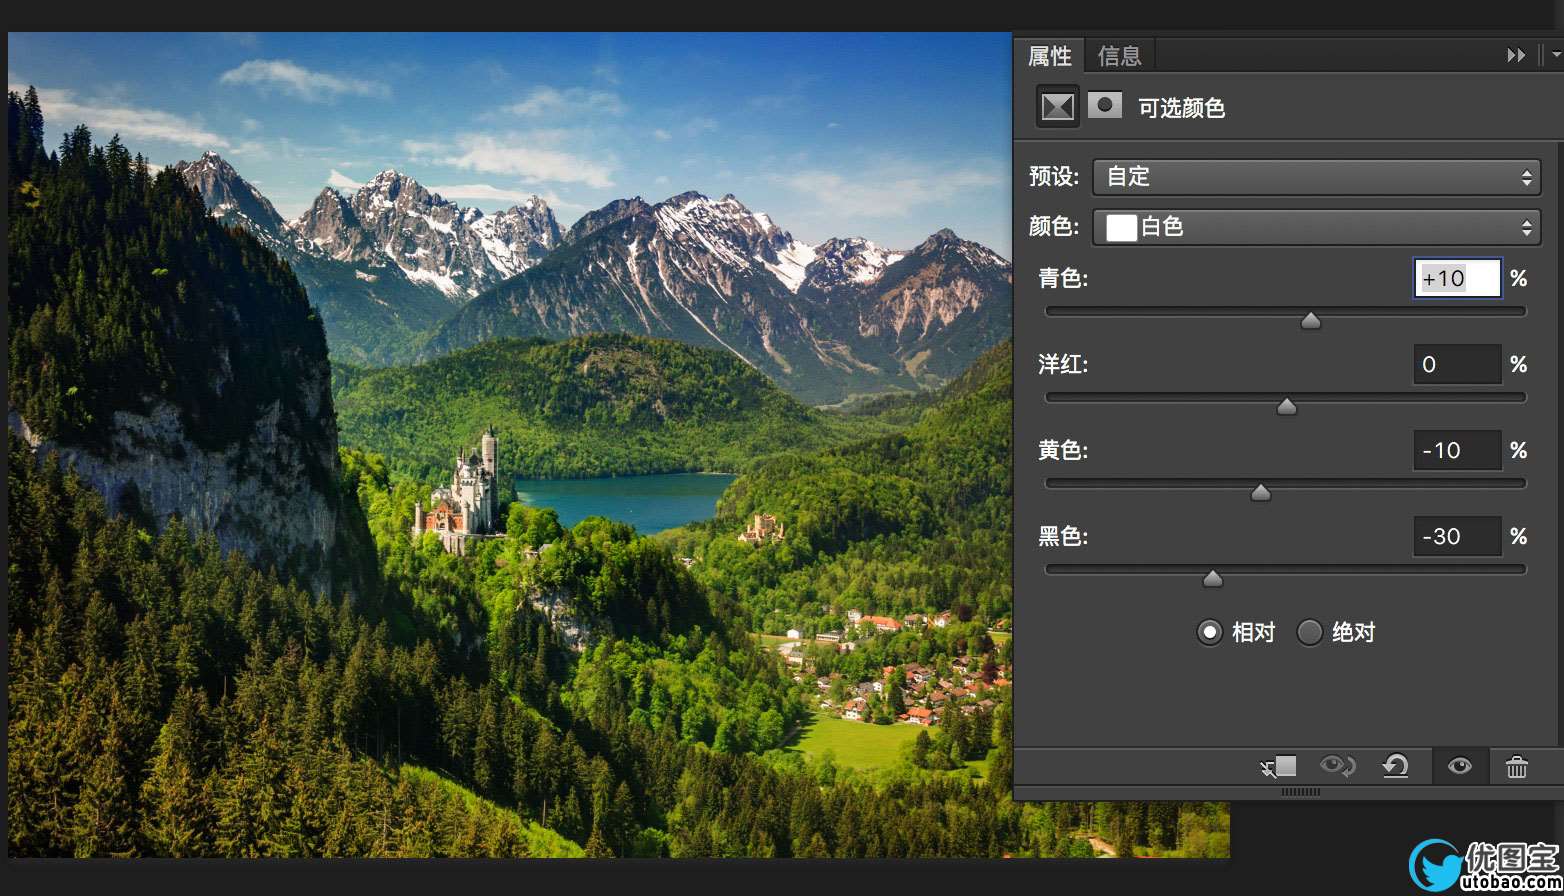Open the 预设 dropdown showing 自定

[1317, 177]
